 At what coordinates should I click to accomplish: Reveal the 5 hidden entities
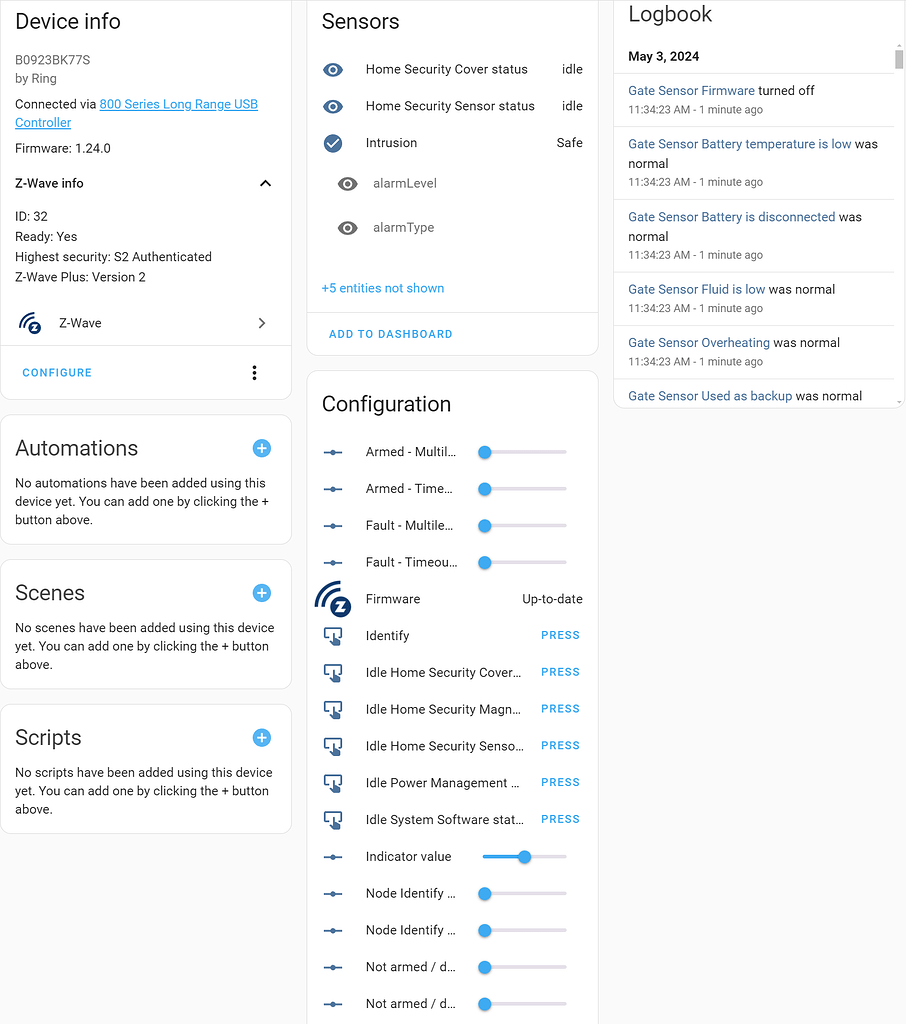(383, 287)
